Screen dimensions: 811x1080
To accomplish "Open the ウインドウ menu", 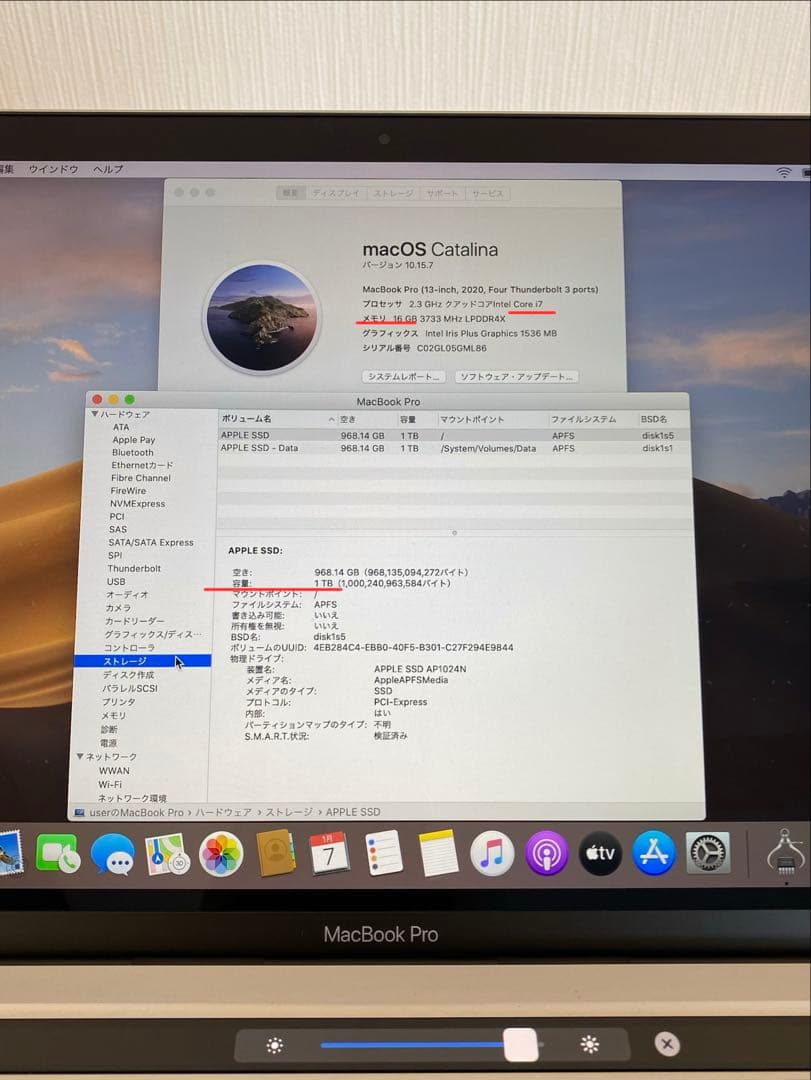I will coord(52,170).
